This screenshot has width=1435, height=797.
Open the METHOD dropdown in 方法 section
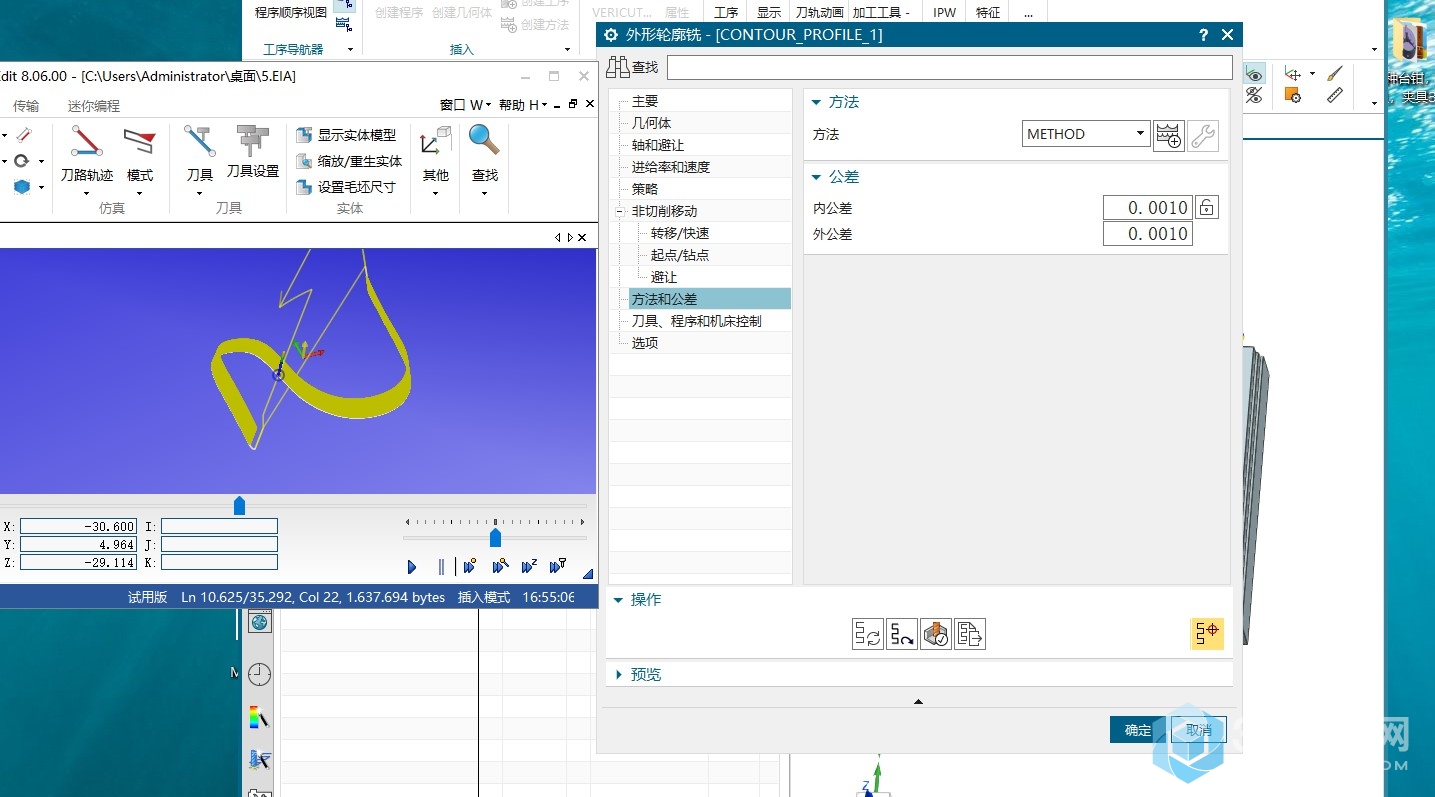(1087, 134)
